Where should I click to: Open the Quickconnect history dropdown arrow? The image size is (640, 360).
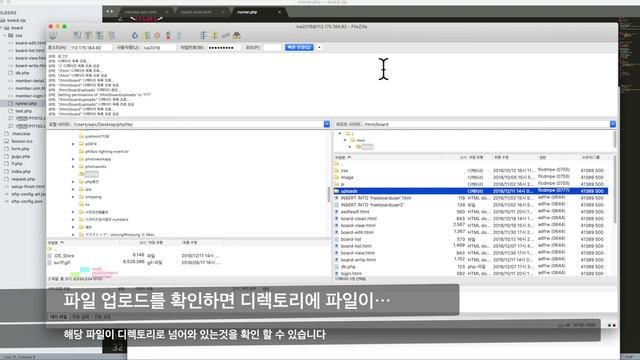[x=319, y=47]
